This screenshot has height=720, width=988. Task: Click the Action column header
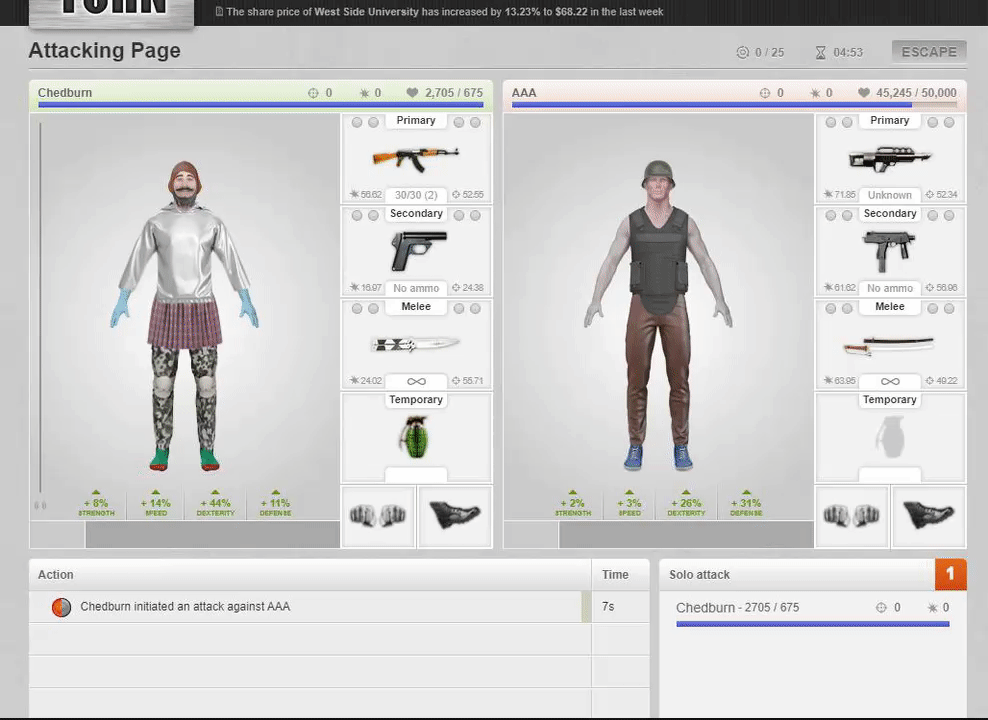56,575
